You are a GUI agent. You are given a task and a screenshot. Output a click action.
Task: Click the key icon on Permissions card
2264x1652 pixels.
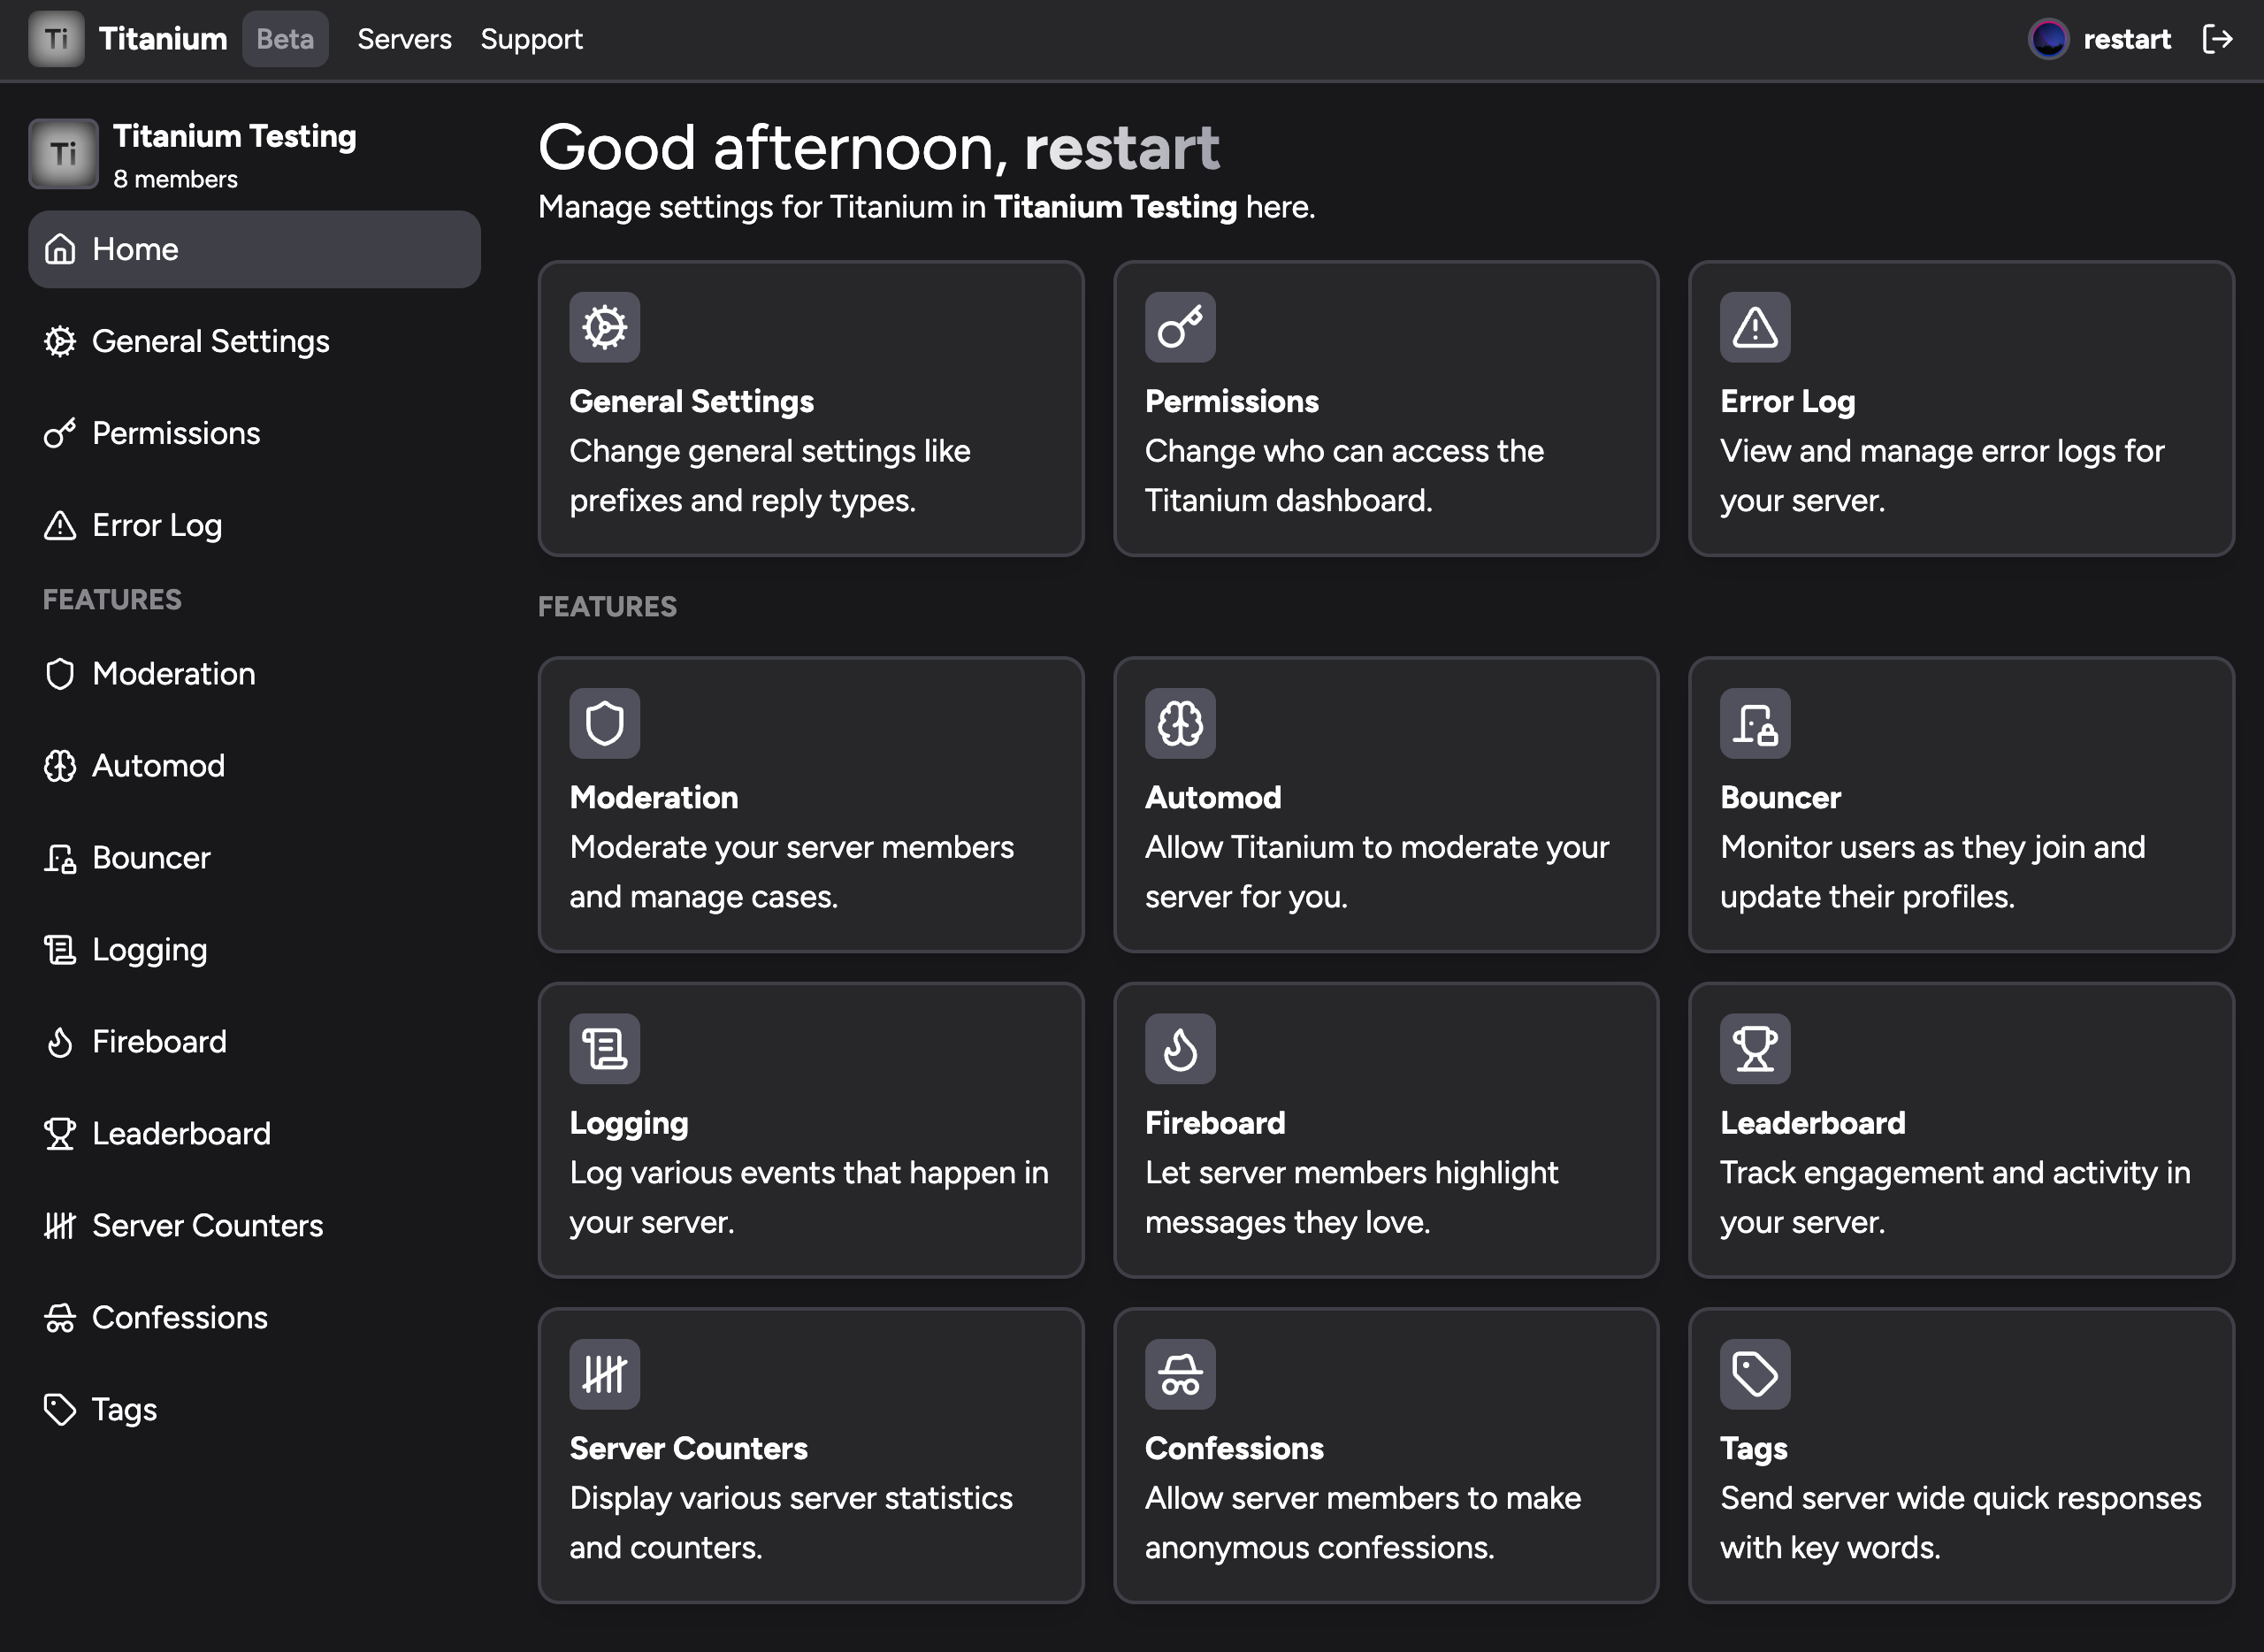pos(1180,327)
